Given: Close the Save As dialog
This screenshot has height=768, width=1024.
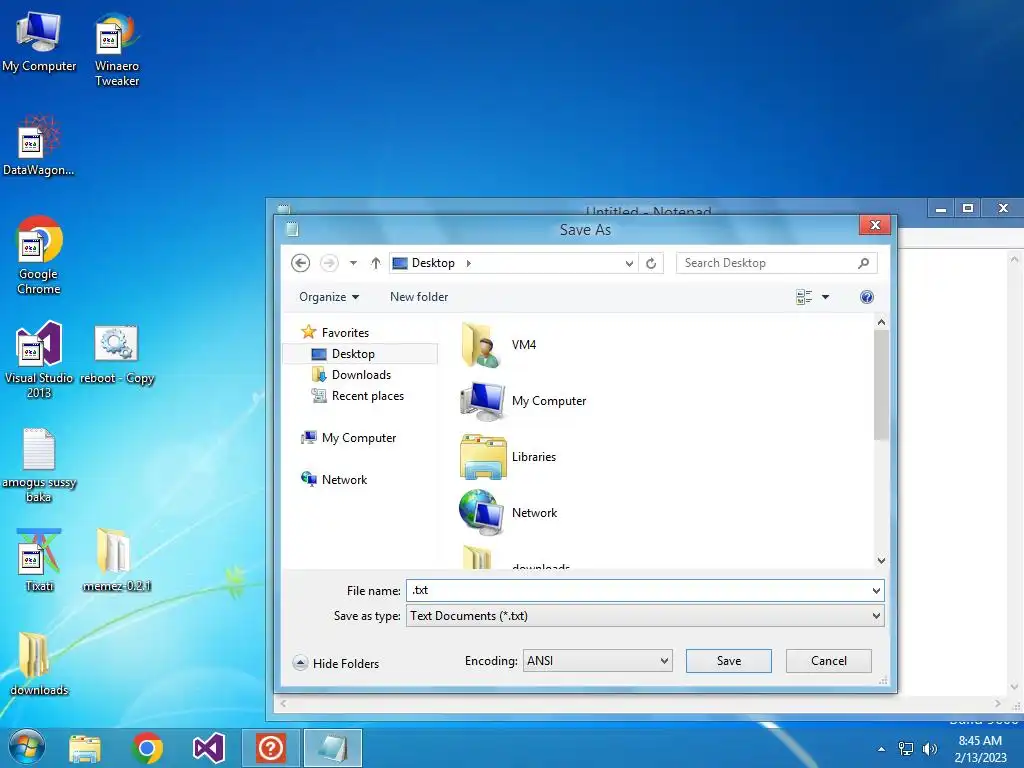Looking at the screenshot, I should pyautogui.click(x=875, y=225).
